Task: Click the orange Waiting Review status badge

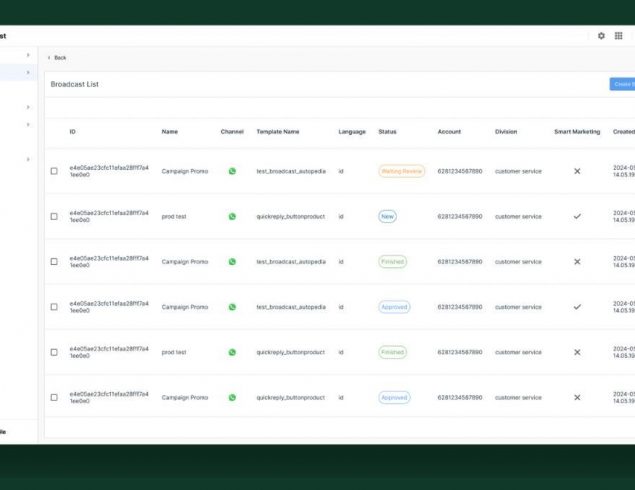Action: point(401,171)
